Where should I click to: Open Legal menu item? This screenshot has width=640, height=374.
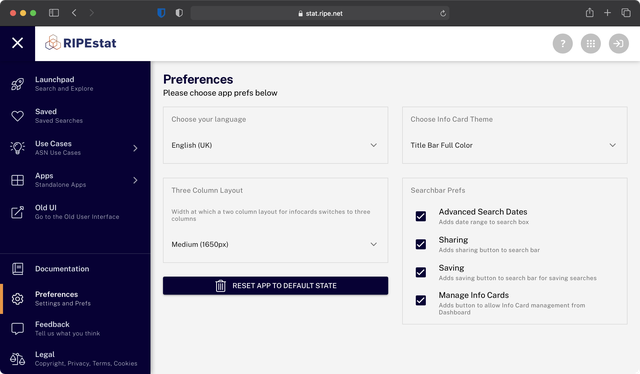click(x=75, y=359)
